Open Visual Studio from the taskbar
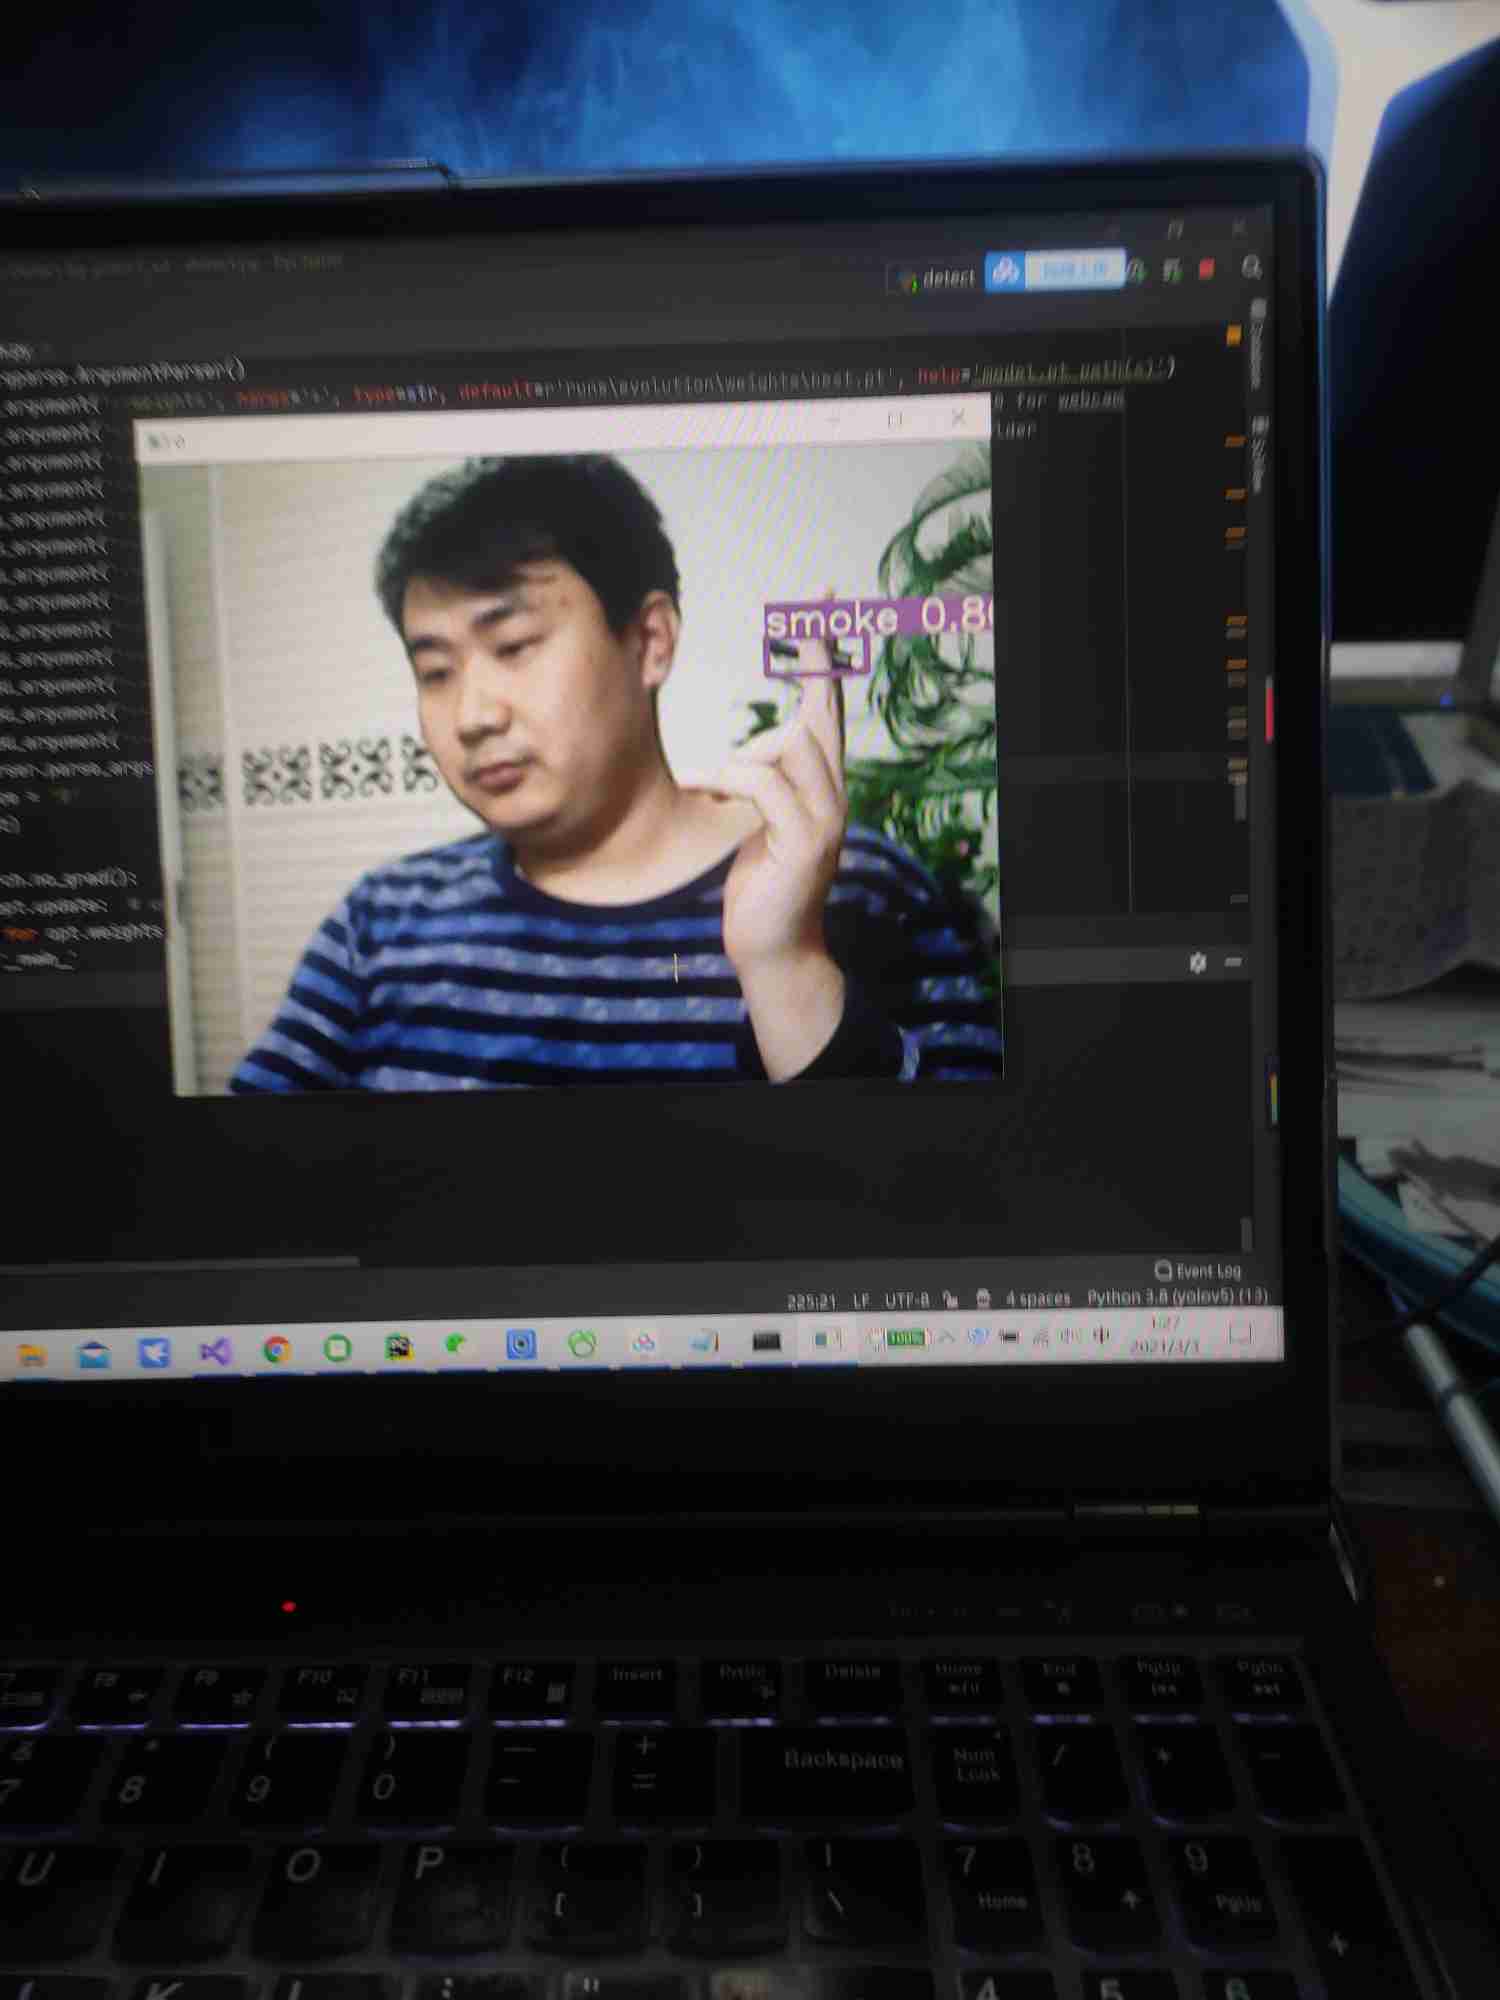Image resolution: width=1500 pixels, height=2000 pixels. click(x=215, y=1352)
